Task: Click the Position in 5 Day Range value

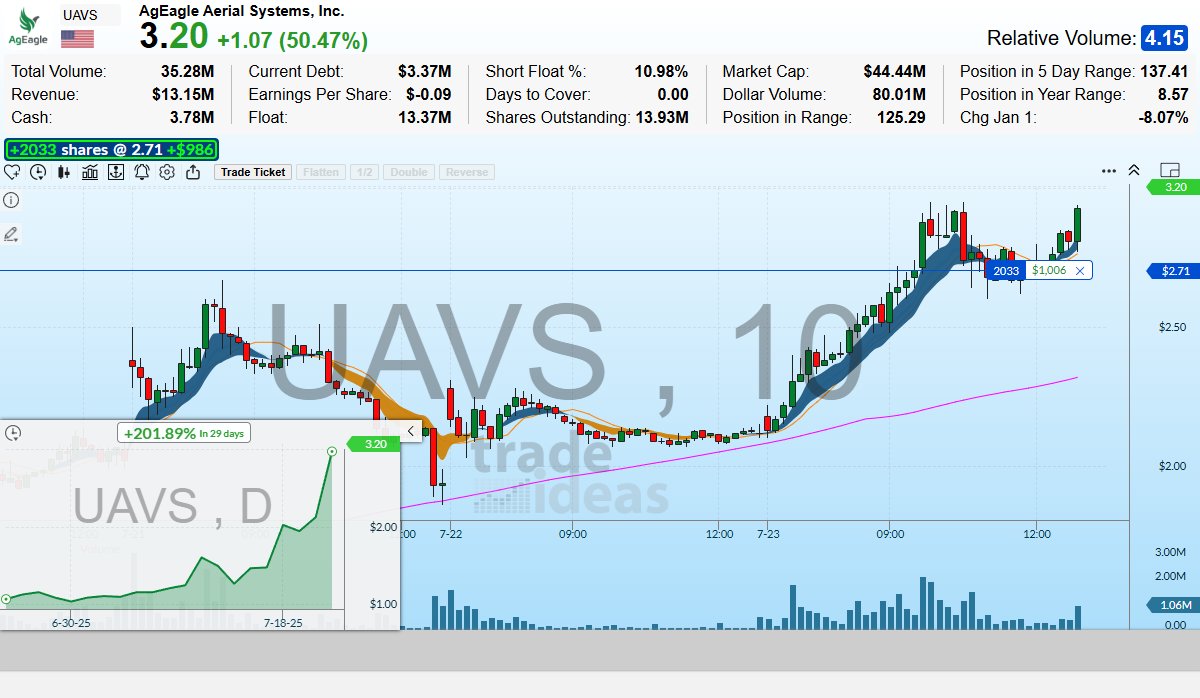Action: pos(1165,72)
